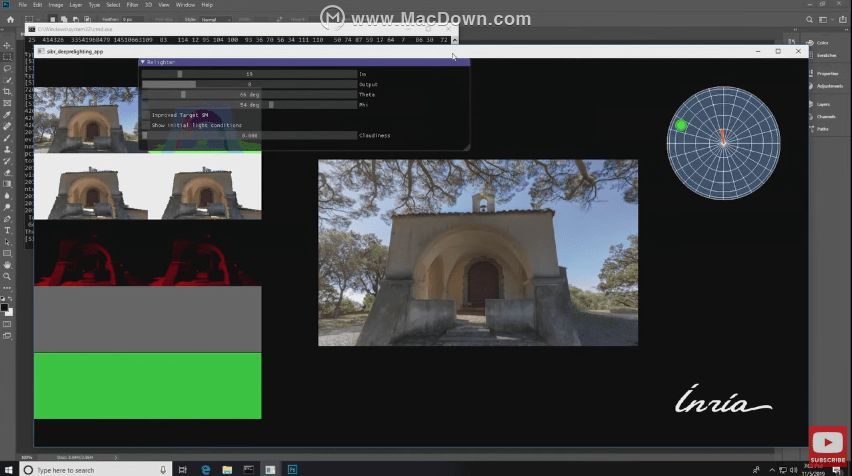Viewport: 852px width, 476px height.
Task: Select the Pen tool
Action: [x=7, y=218]
